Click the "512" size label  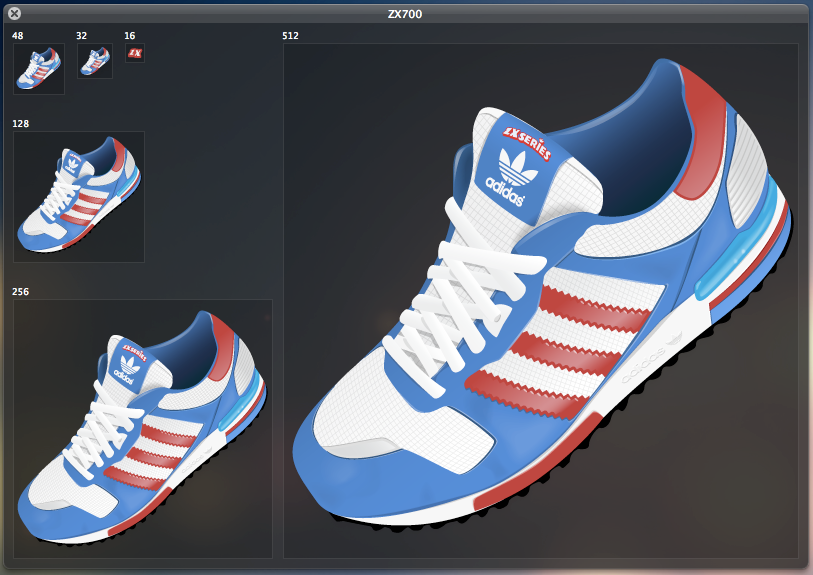point(290,36)
